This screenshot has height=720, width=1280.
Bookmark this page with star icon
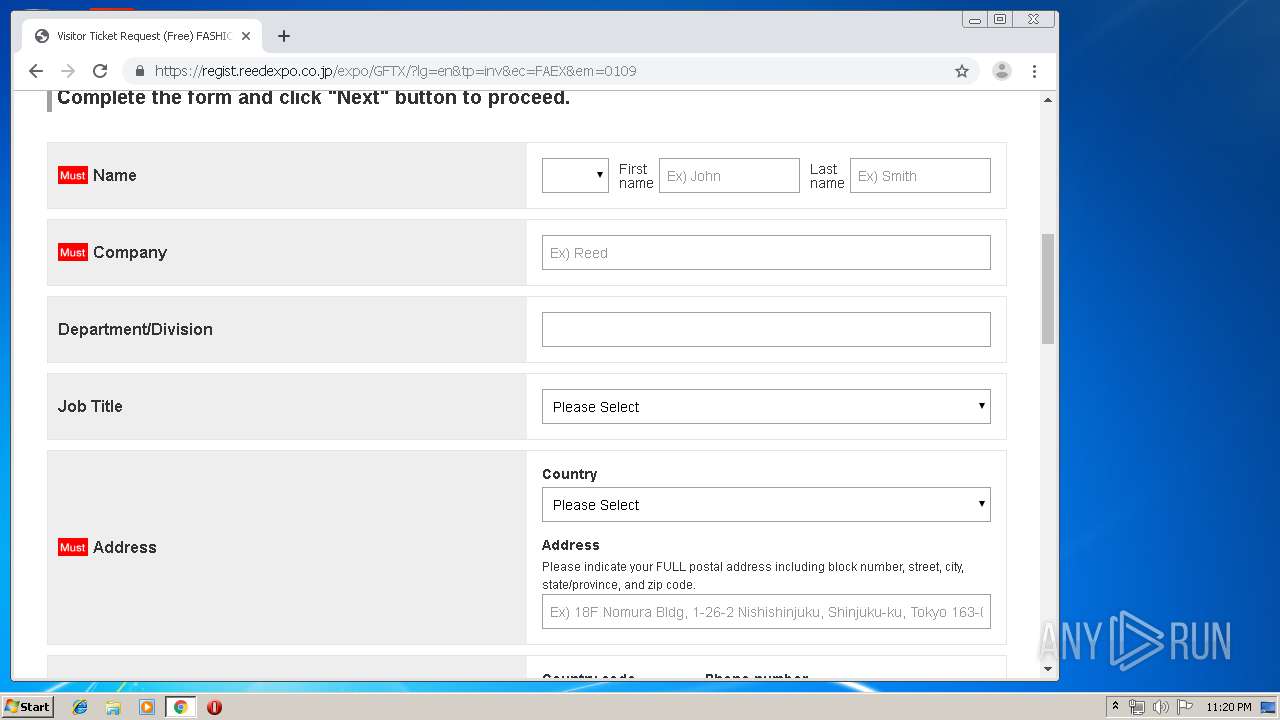point(962,71)
